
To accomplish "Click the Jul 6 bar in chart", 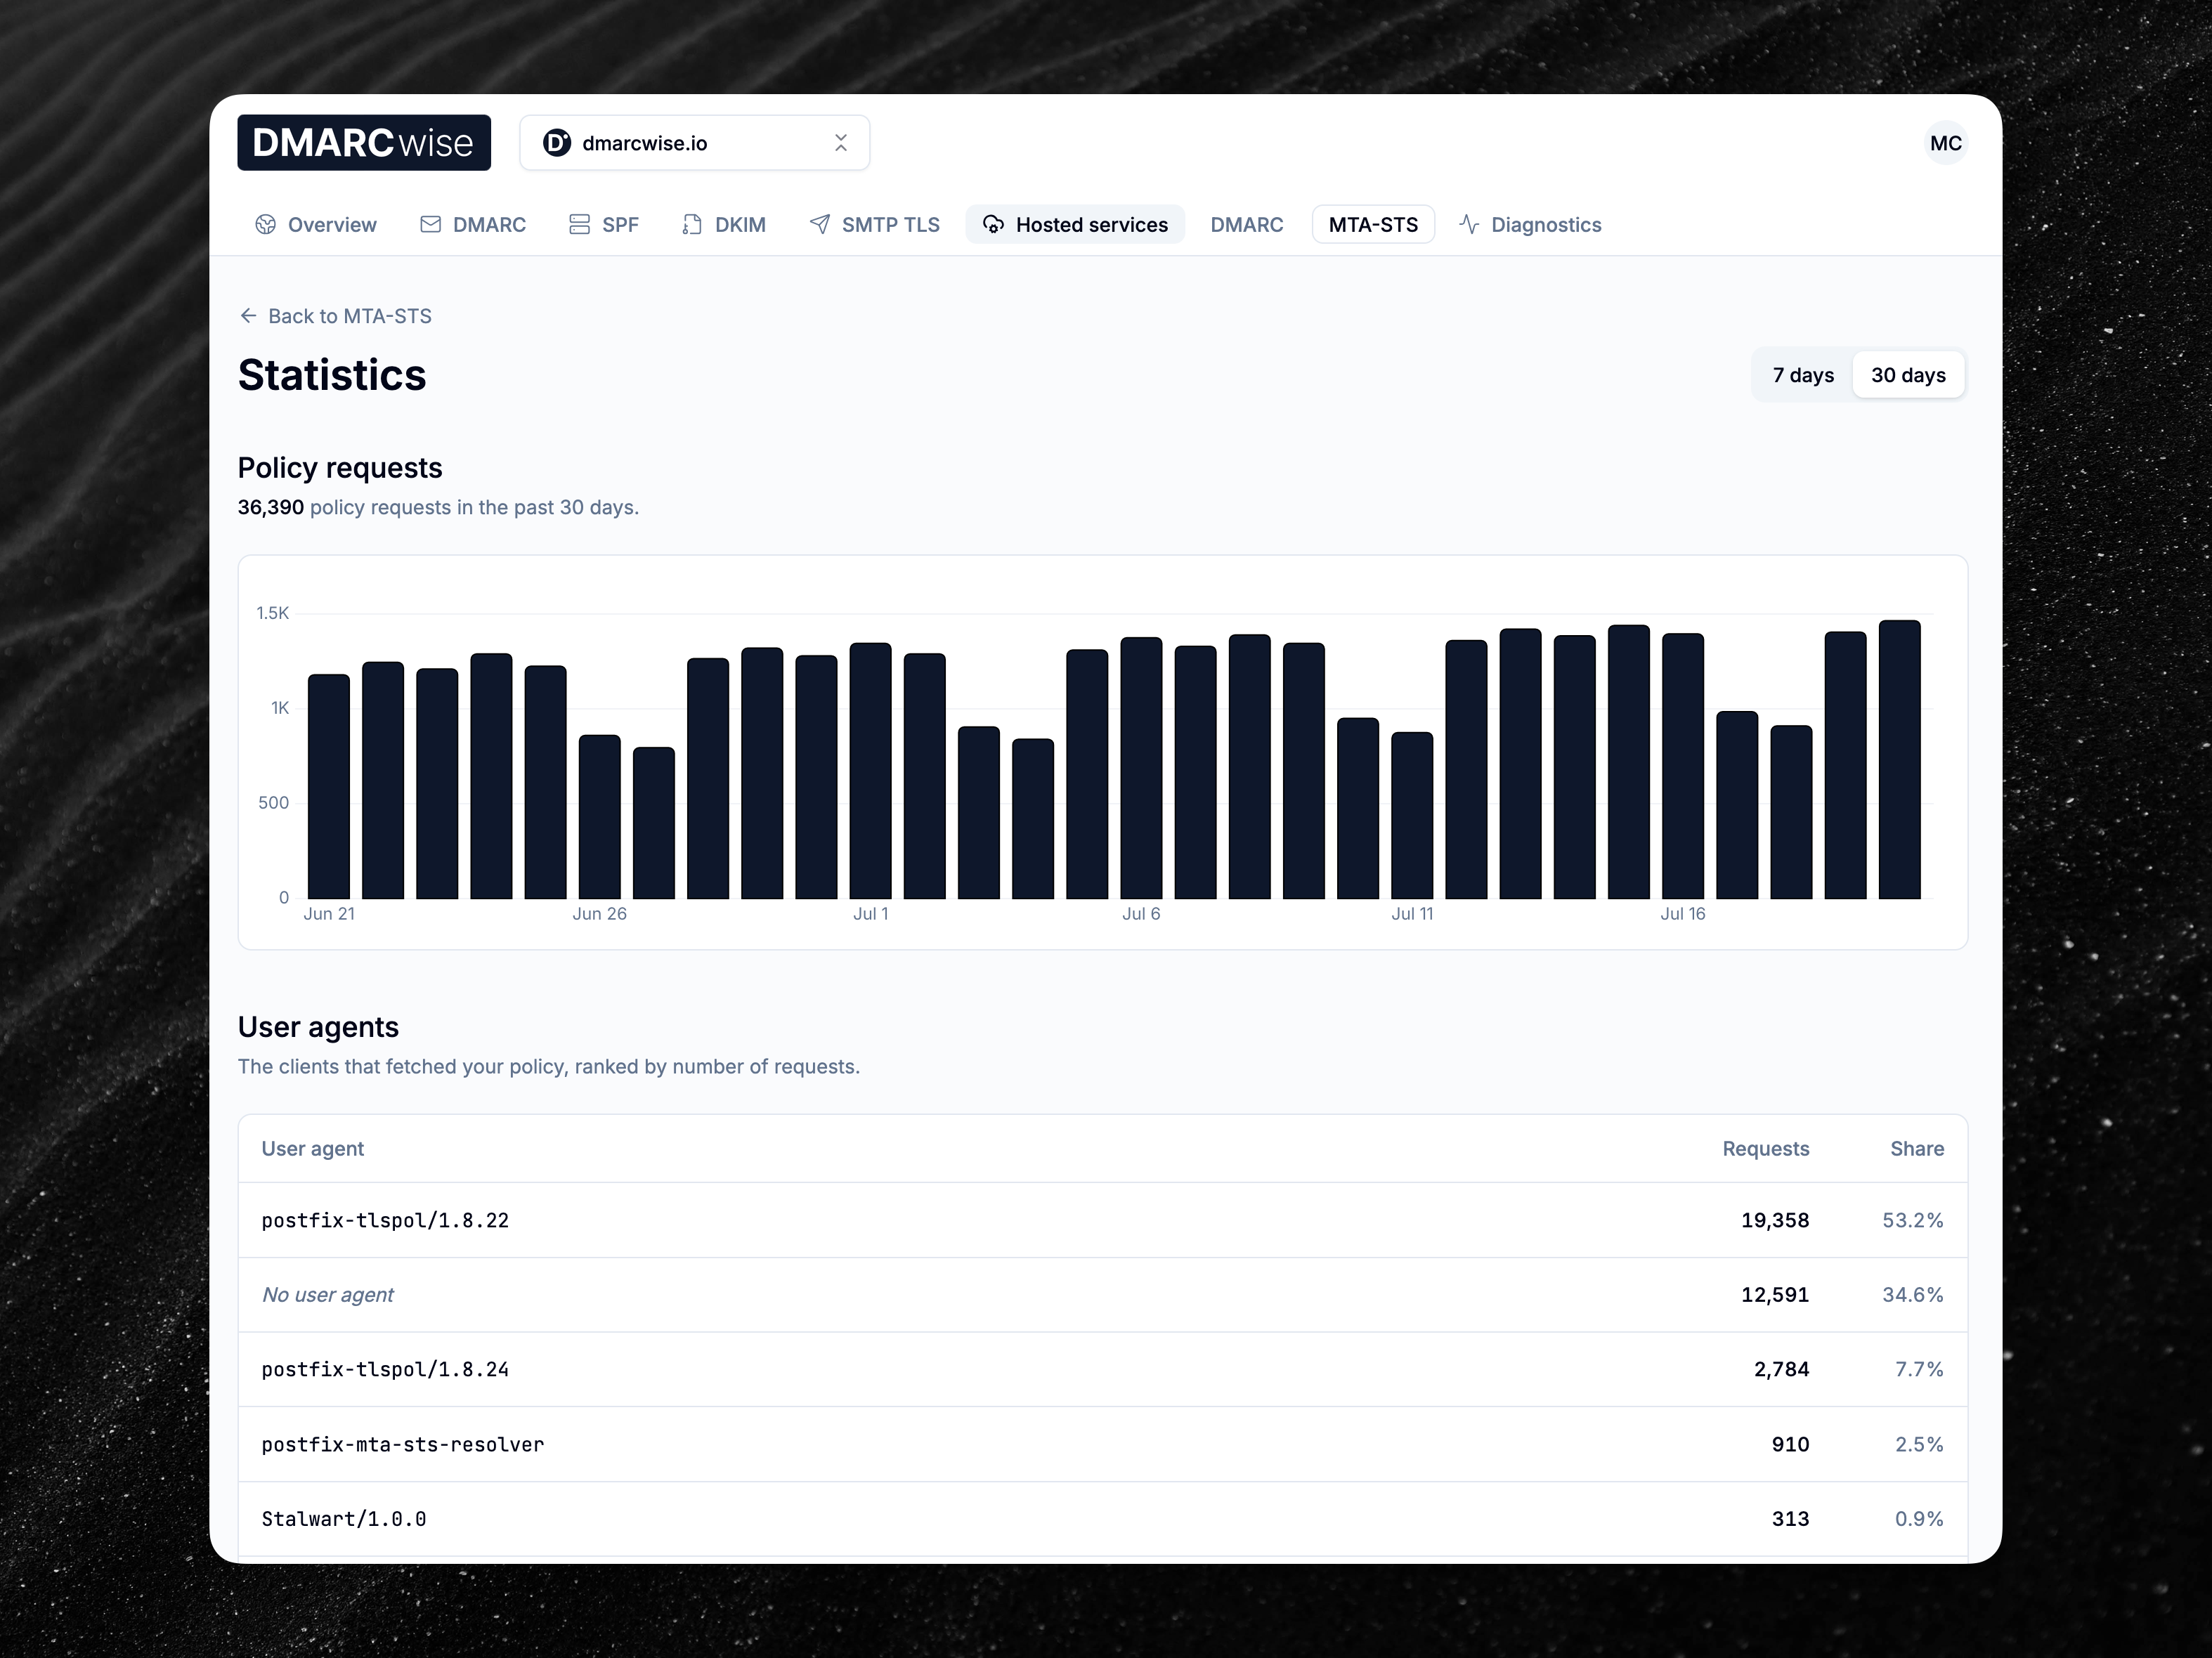I will (1141, 768).
